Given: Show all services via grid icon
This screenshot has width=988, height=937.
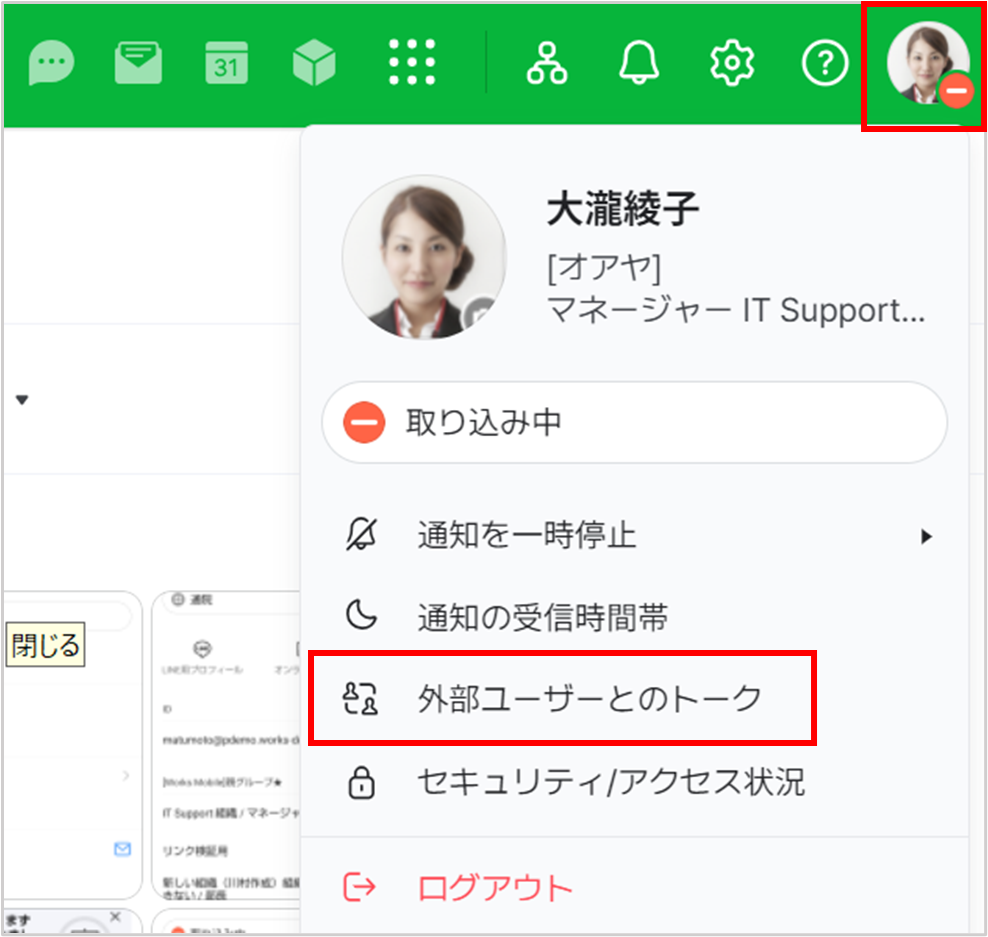Looking at the screenshot, I should tap(413, 65).
